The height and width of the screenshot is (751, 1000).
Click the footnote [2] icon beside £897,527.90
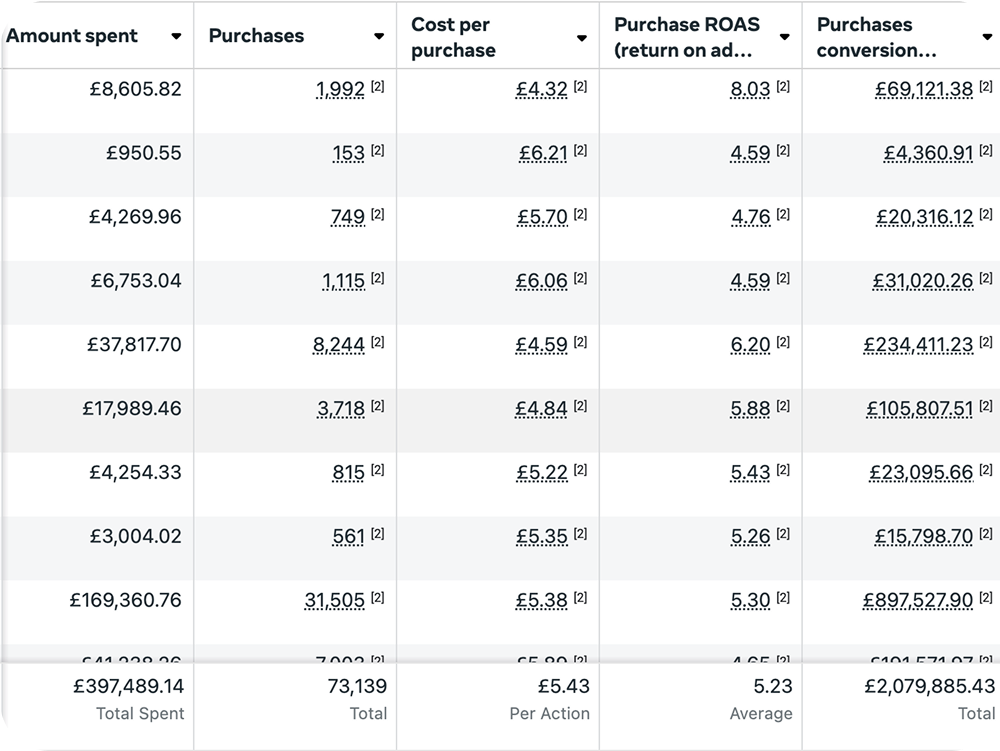click(x=986, y=597)
